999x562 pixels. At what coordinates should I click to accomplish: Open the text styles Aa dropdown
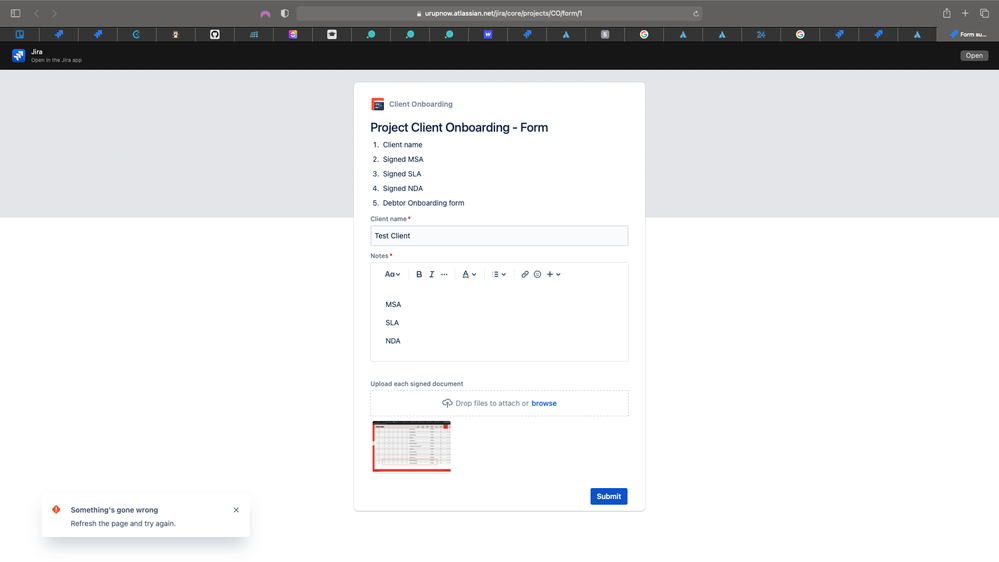click(x=392, y=275)
